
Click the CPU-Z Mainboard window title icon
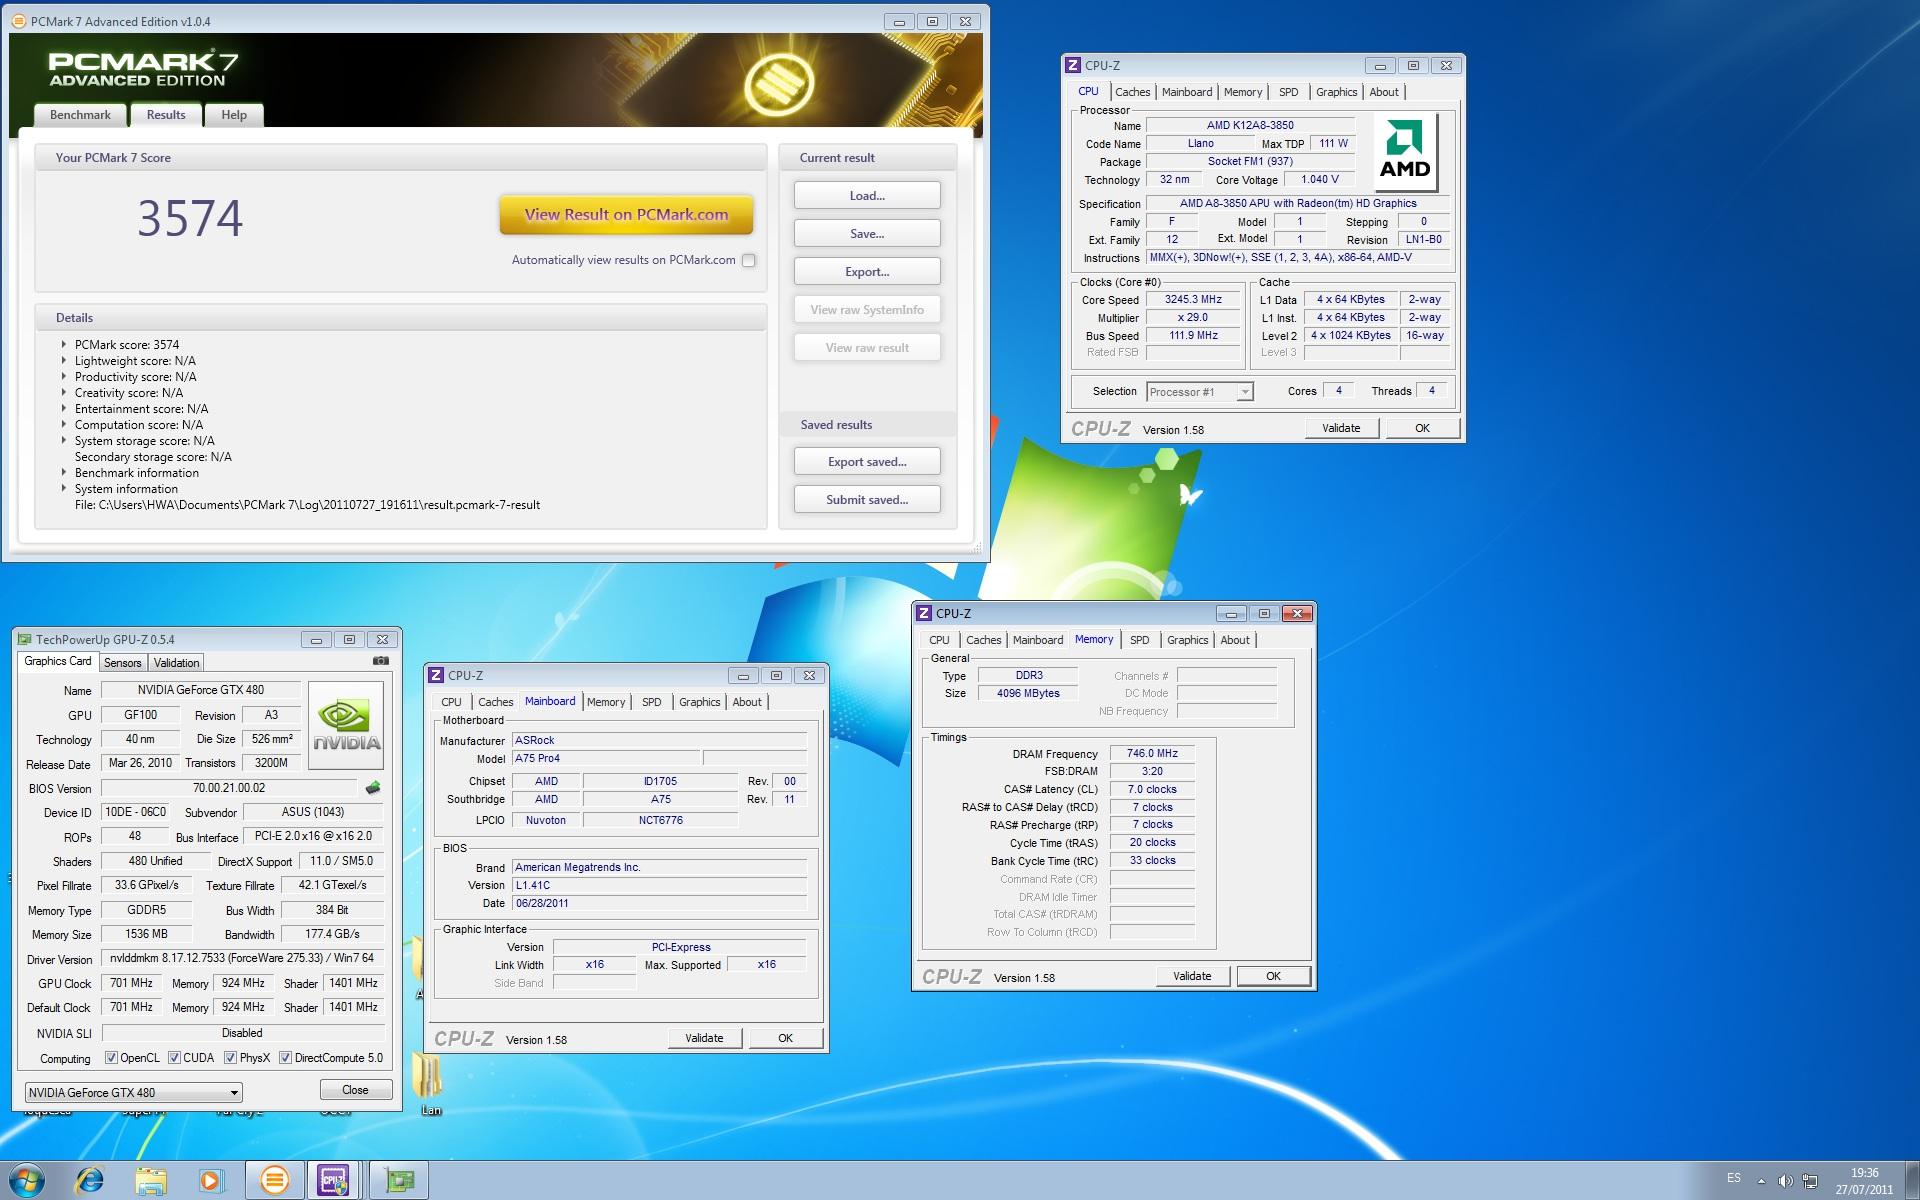[436, 675]
